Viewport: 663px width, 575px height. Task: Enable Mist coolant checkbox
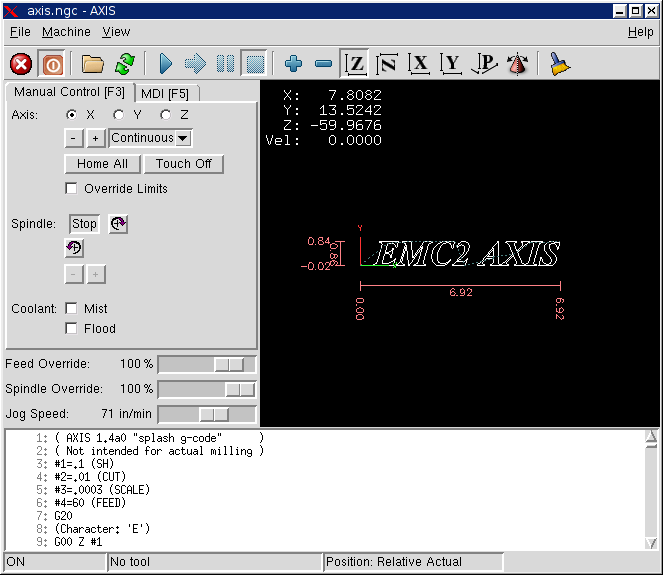(71, 308)
